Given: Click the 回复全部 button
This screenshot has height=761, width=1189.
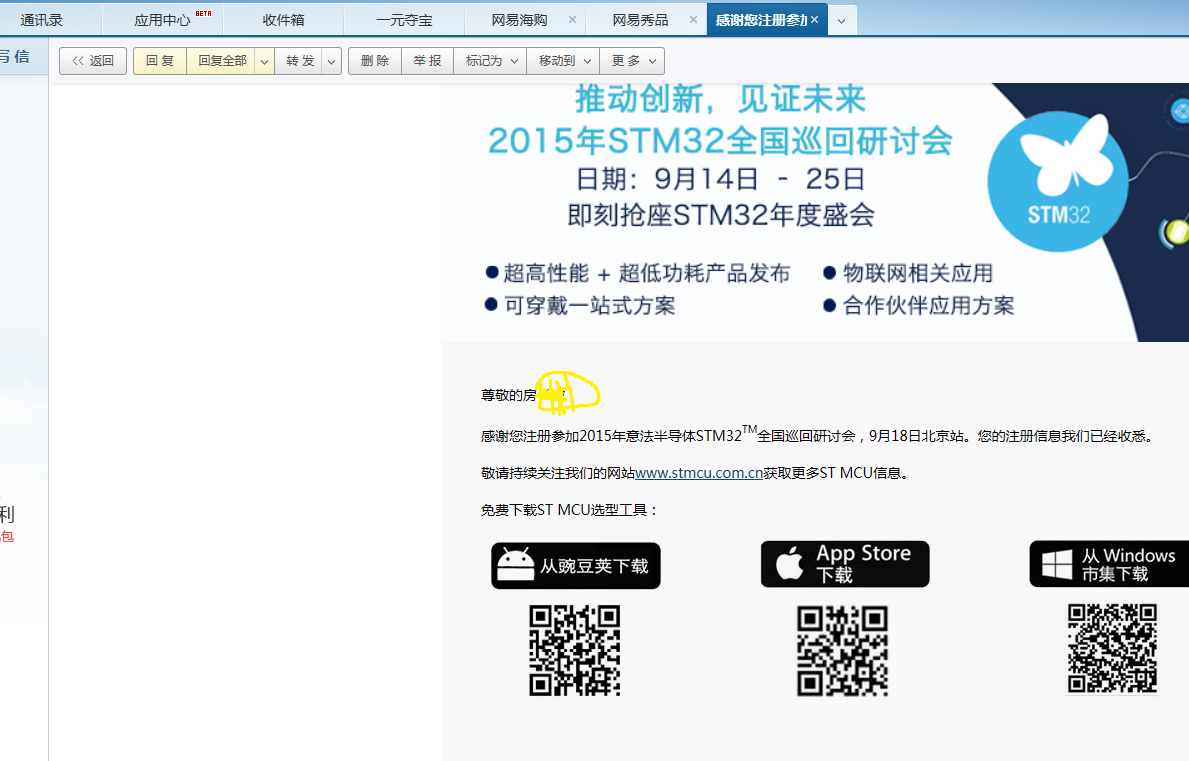Looking at the screenshot, I should tap(221, 61).
